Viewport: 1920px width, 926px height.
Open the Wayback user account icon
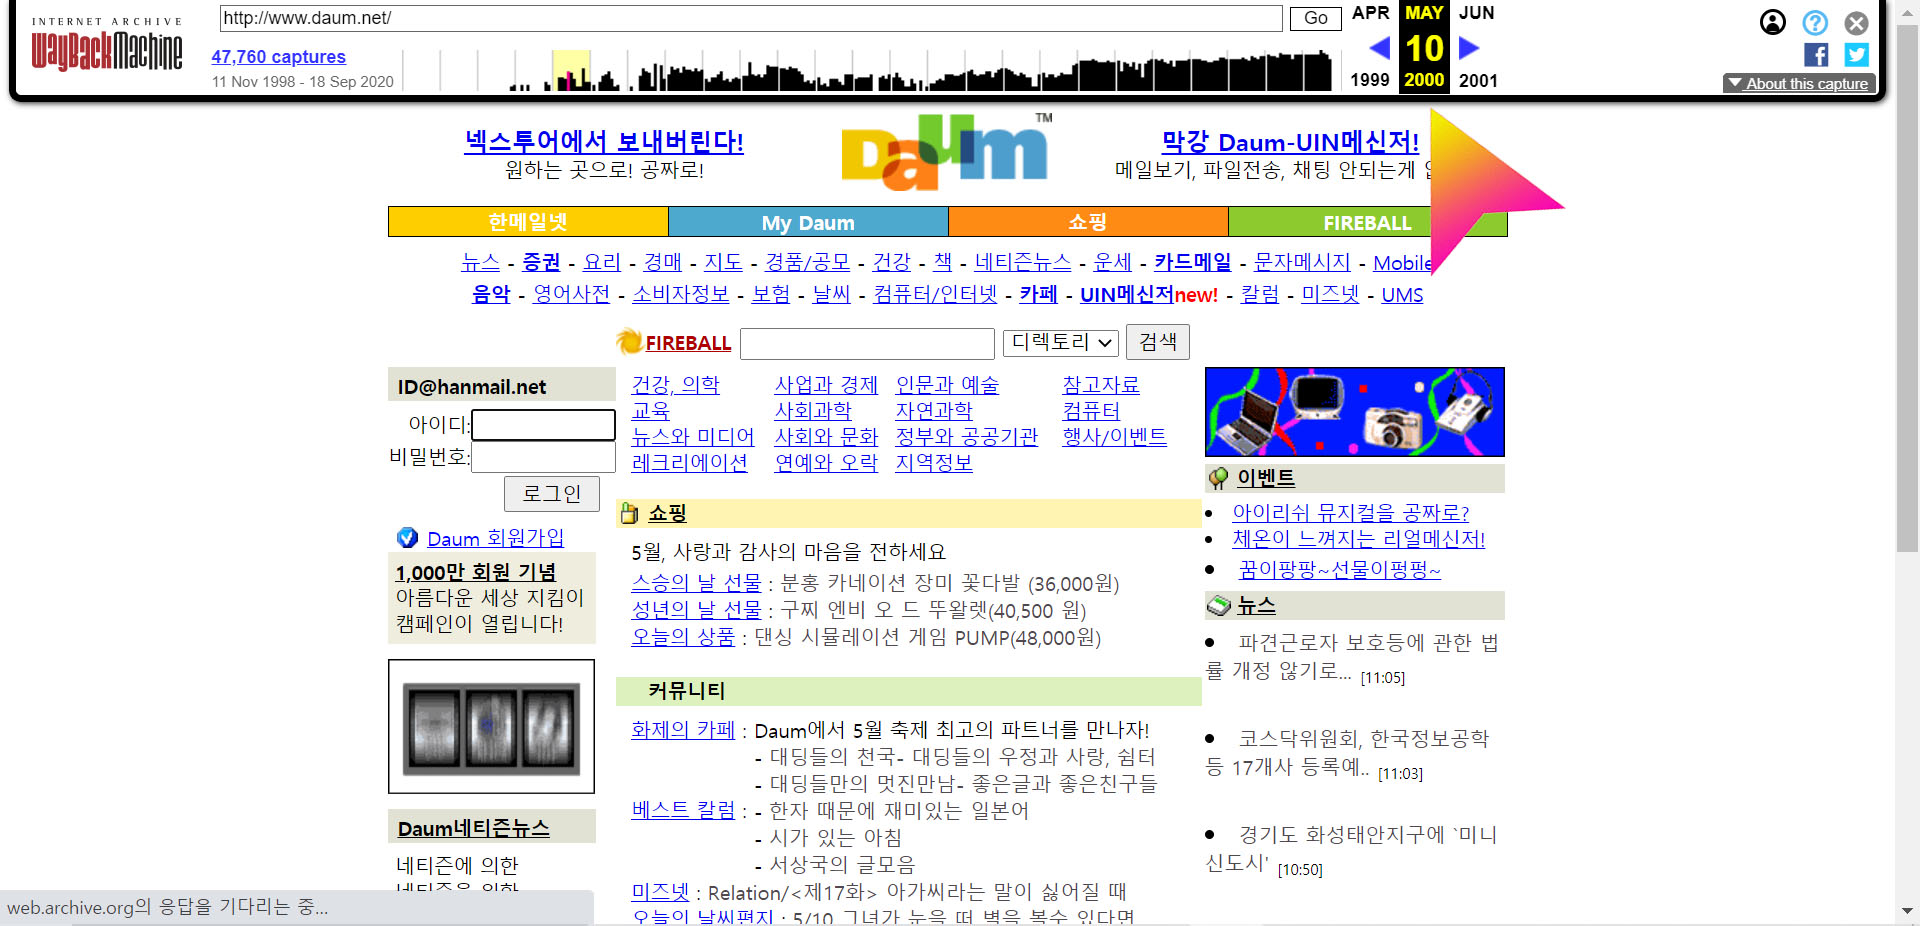click(1772, 22)
